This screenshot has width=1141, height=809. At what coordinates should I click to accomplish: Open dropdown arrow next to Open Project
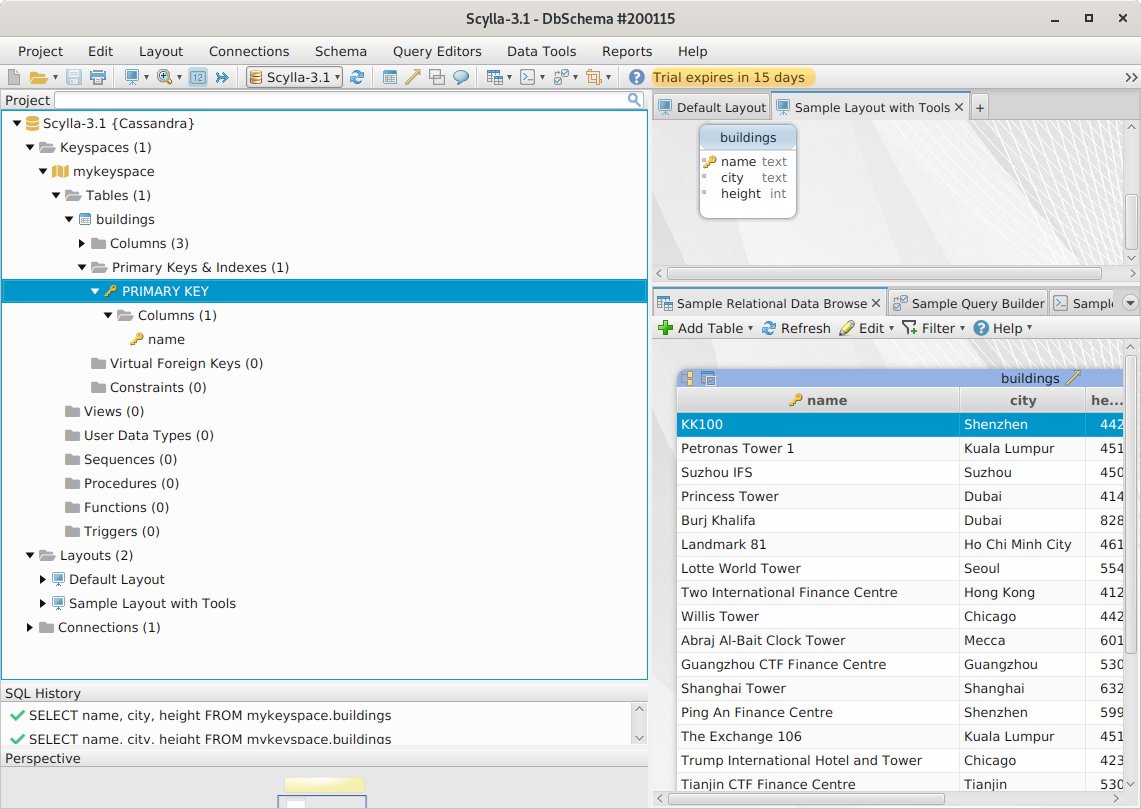coord(55,77)
